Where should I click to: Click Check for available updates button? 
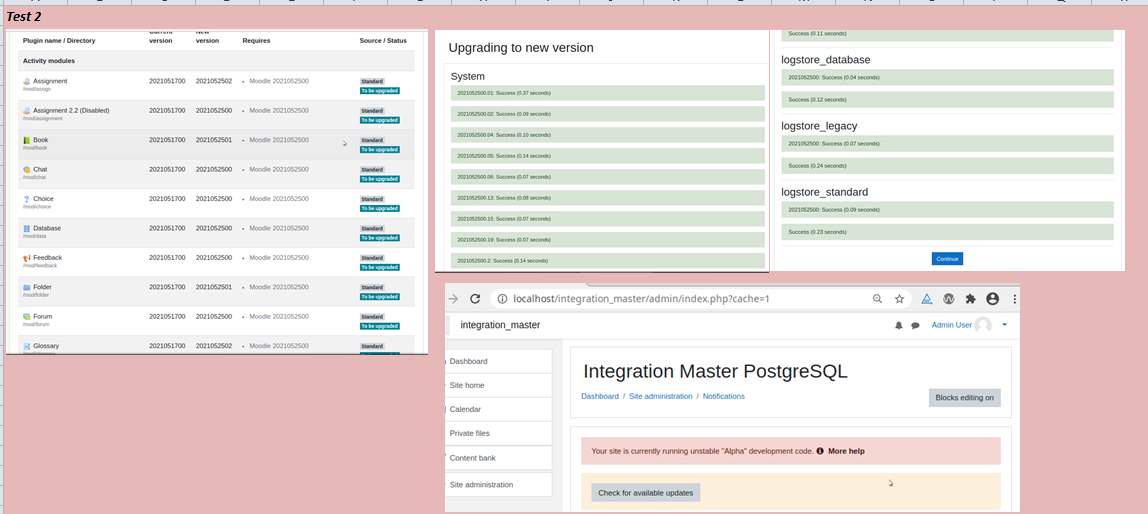[x=645, y=493]
